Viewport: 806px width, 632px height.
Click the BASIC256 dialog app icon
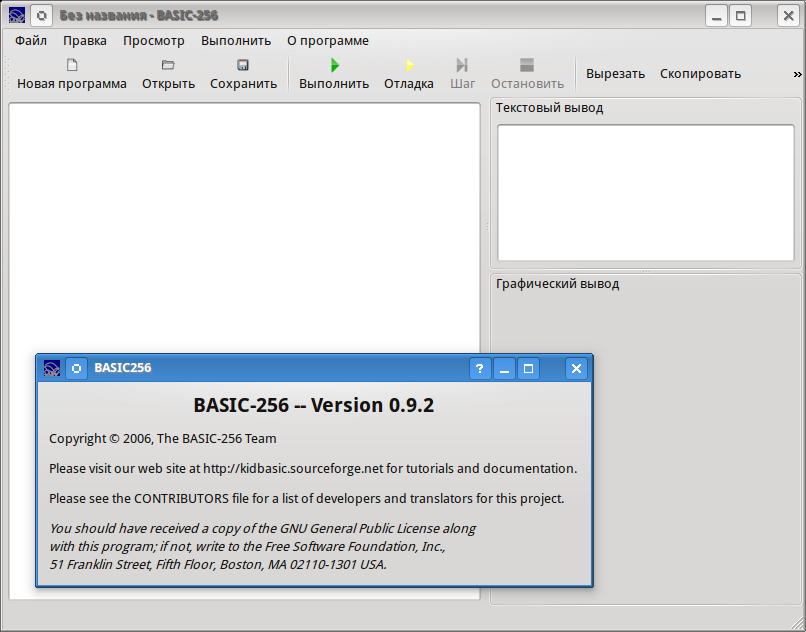tap(52, 368)
